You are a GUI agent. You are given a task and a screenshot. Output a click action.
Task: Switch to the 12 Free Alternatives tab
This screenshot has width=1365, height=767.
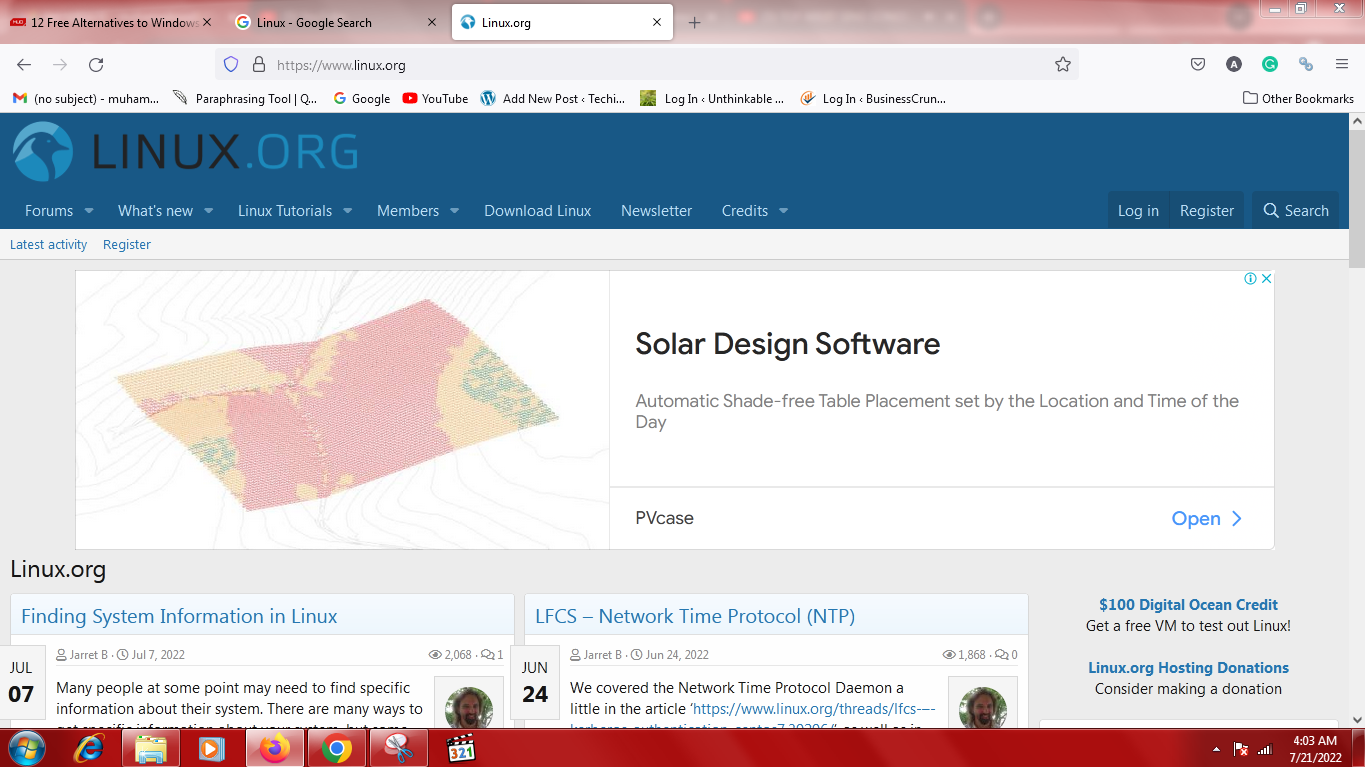111,22
